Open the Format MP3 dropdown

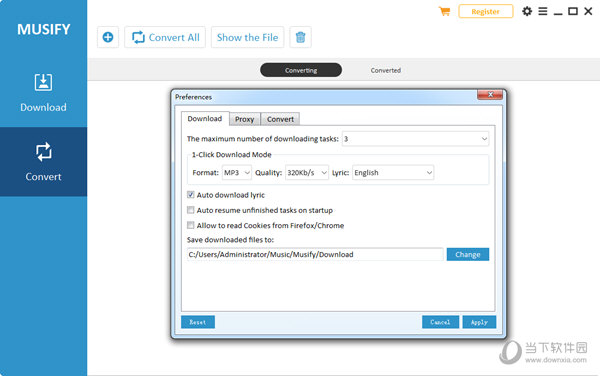tap(236, 173)
